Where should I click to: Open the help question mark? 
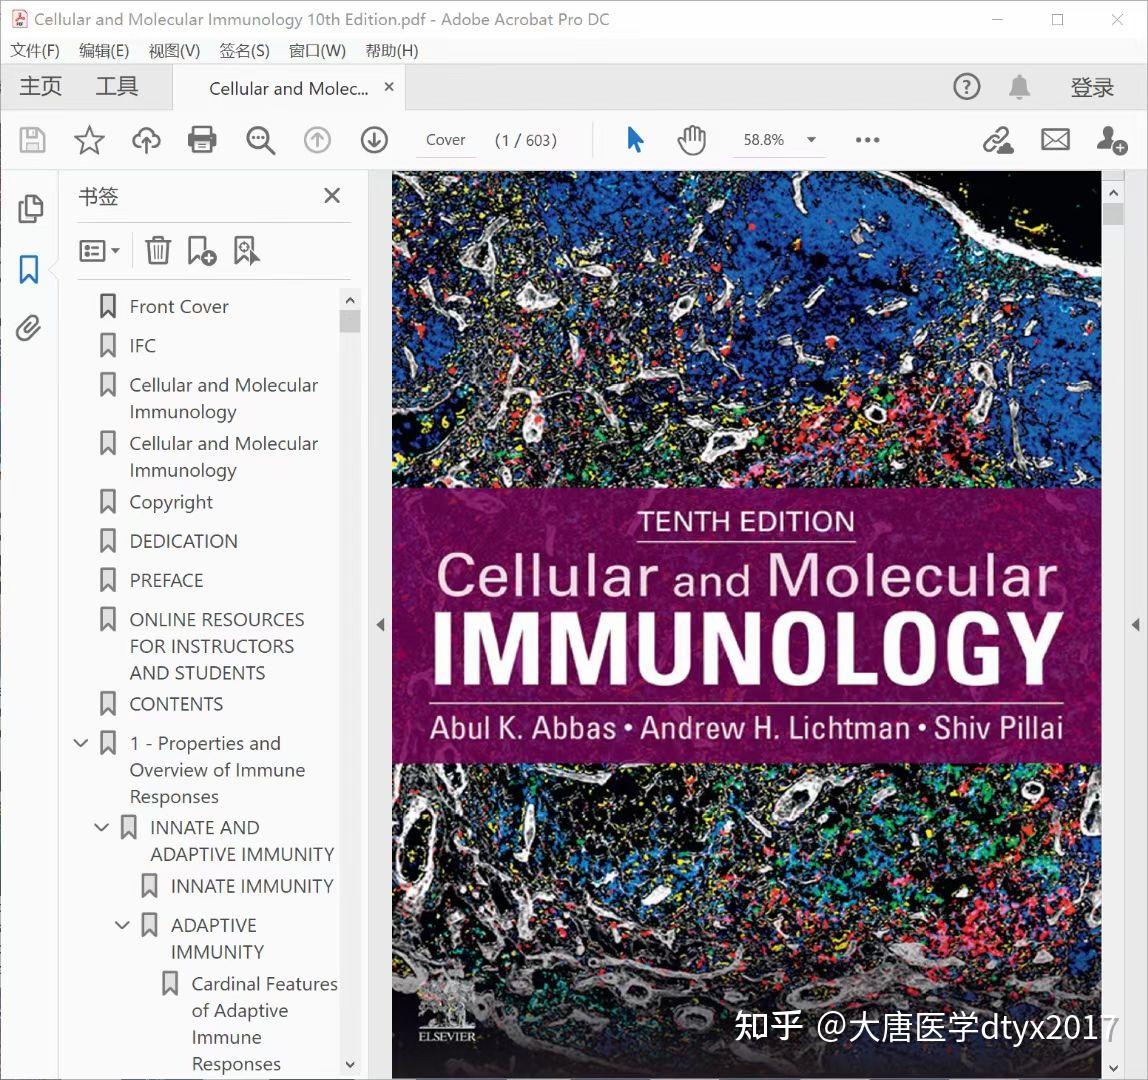tap(966, 87)
